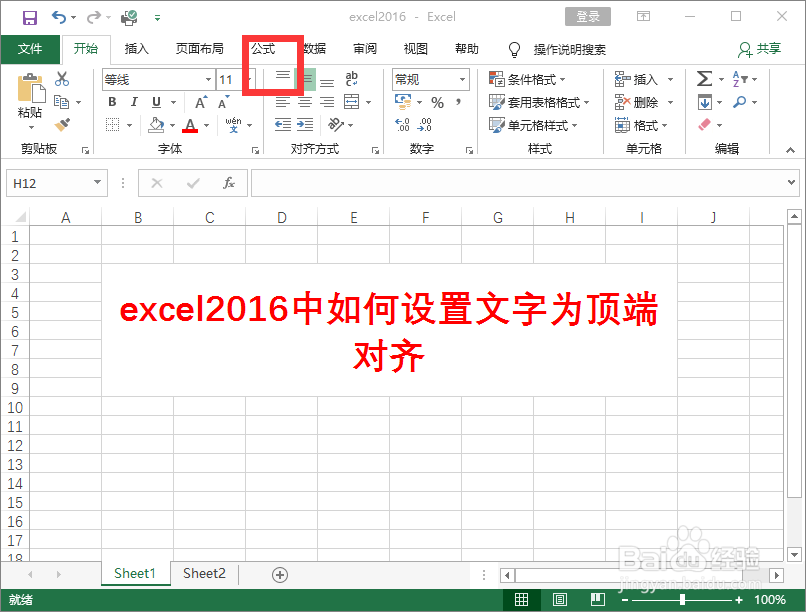Screen dimensions: 806x612
Task: Switch to Sheet2 tab
Action: pyautogui.click(x=204, y=573)
